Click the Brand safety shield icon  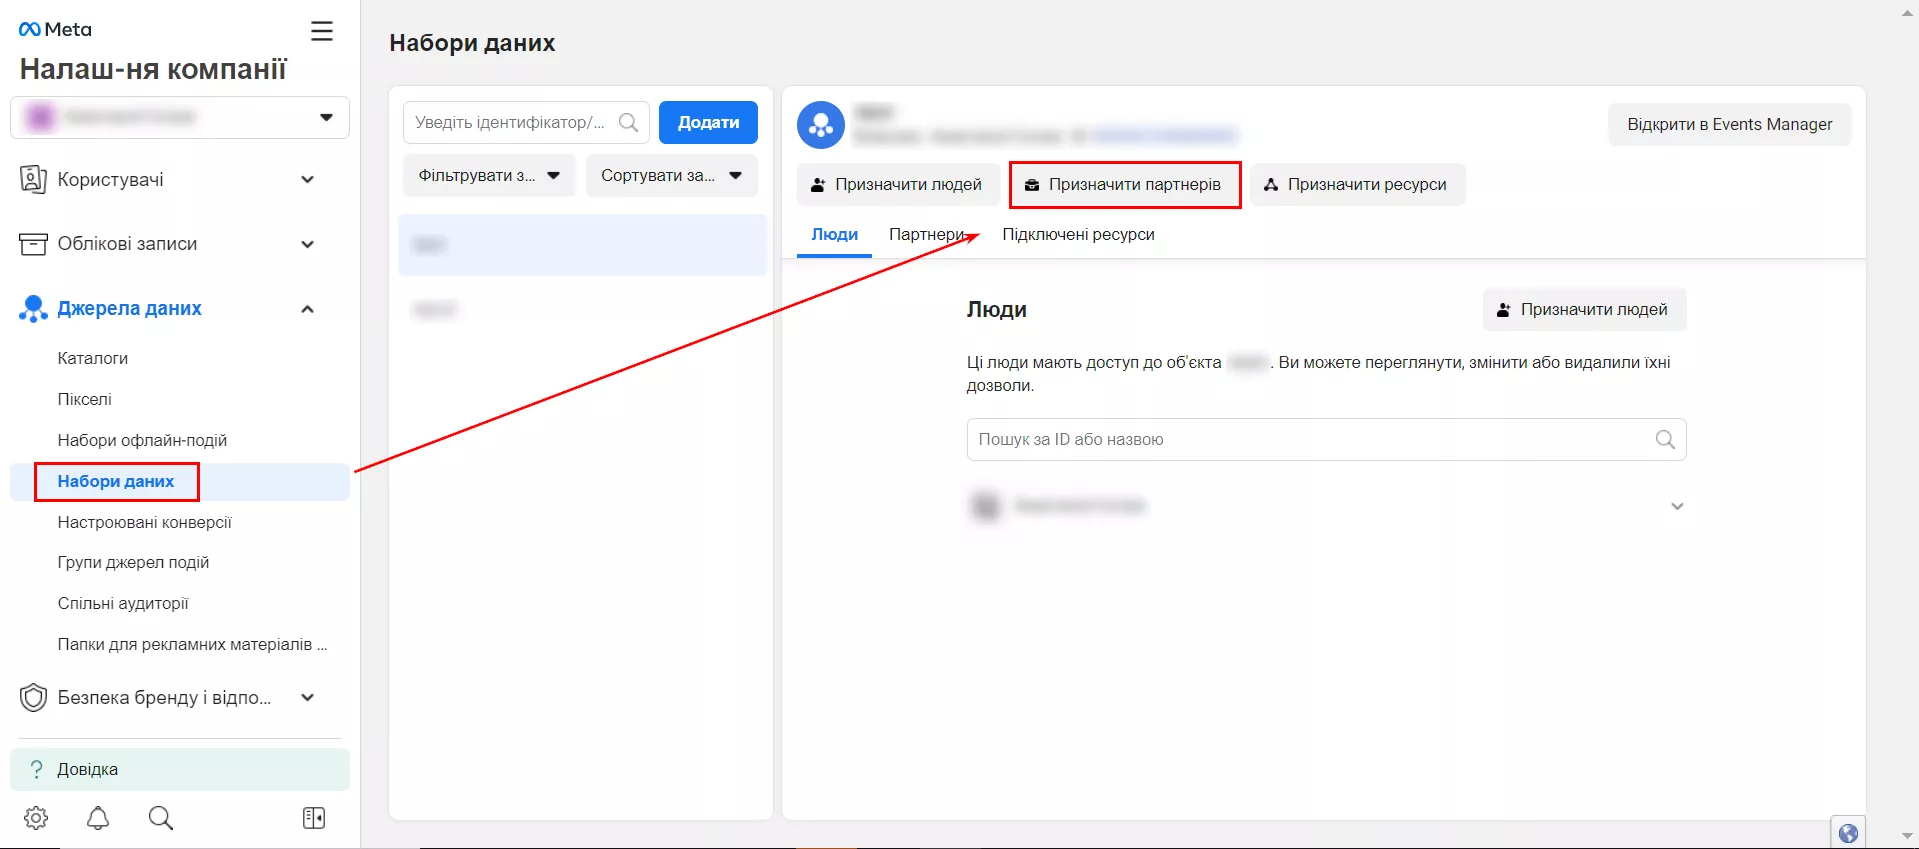click(33, 697)
